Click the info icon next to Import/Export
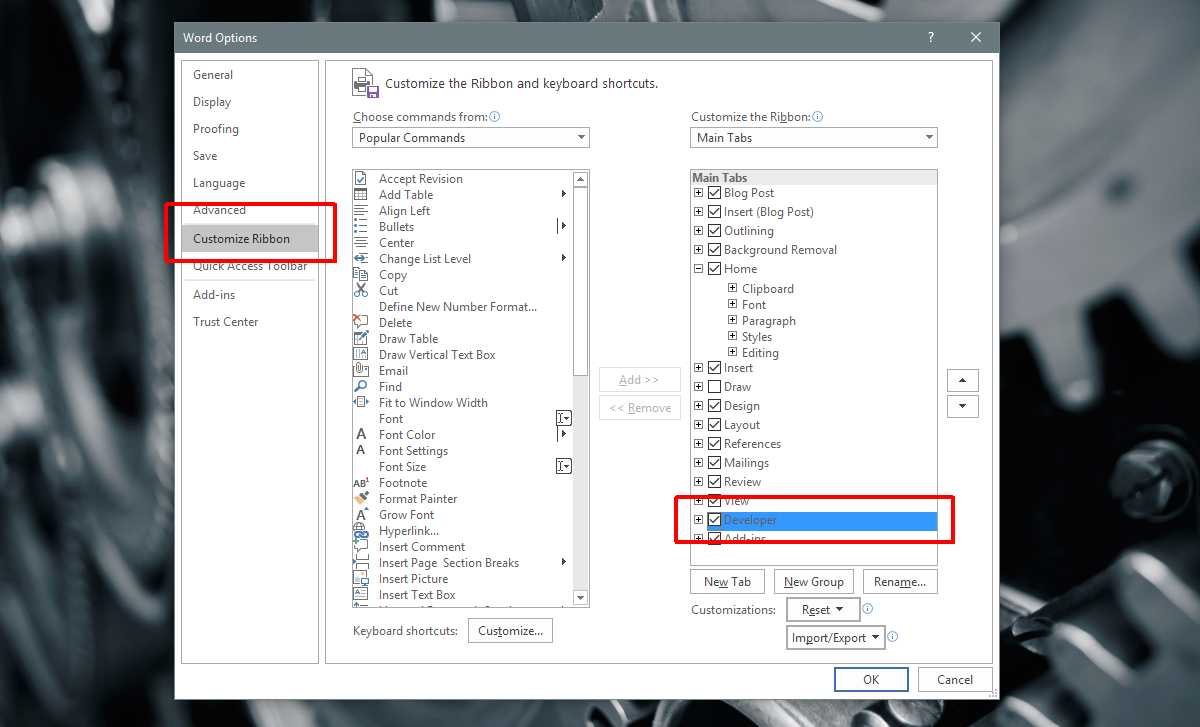This screenshot has height=727, width=1200. point(893,636)
